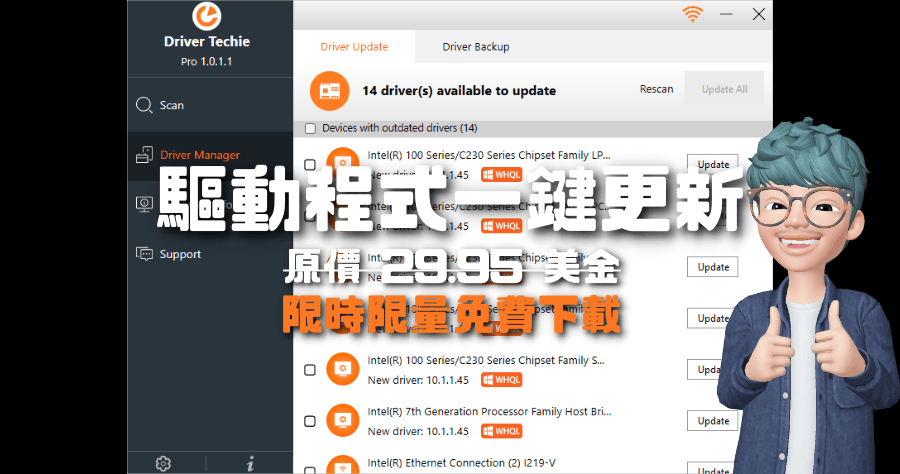Open settings via the gear icon
The height and width of the screenshot is (474, 900).
[163, 463]
